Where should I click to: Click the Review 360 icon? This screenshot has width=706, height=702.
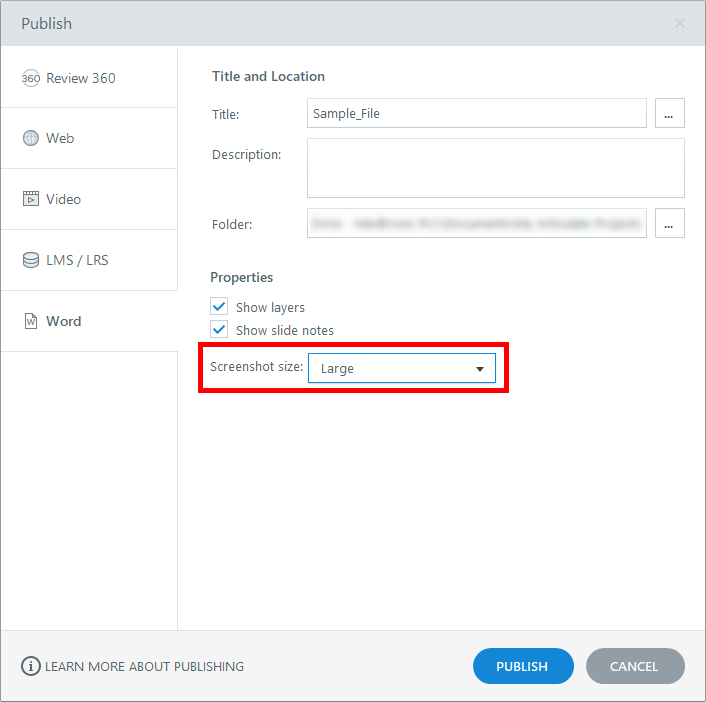pyautogui.click(x=30, y=78)
